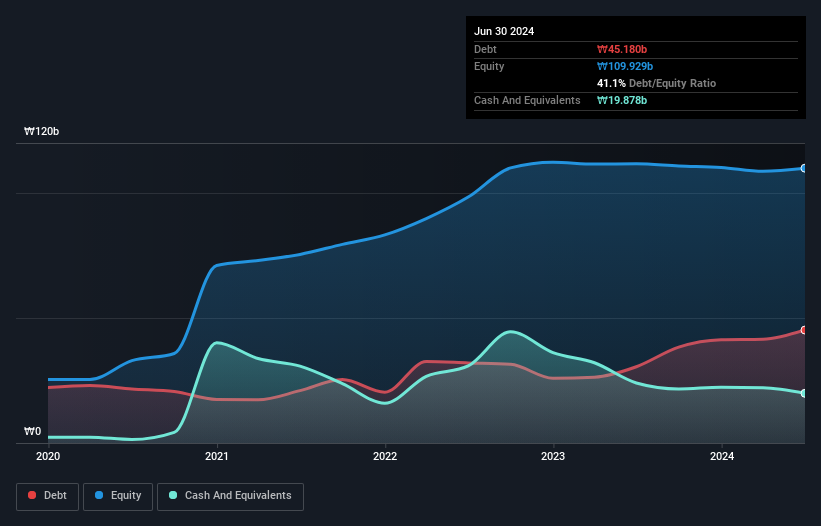Image resolution: width=821 pixels, height=526 pixels.
Task: Select the 2022 x-axis label
Action: tap(385, 456)
